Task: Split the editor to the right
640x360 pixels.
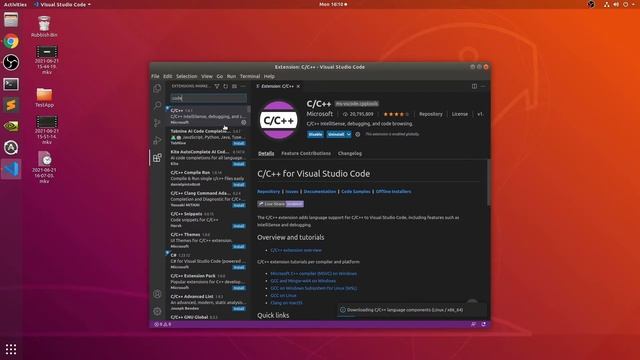Action: coord(474,86)
